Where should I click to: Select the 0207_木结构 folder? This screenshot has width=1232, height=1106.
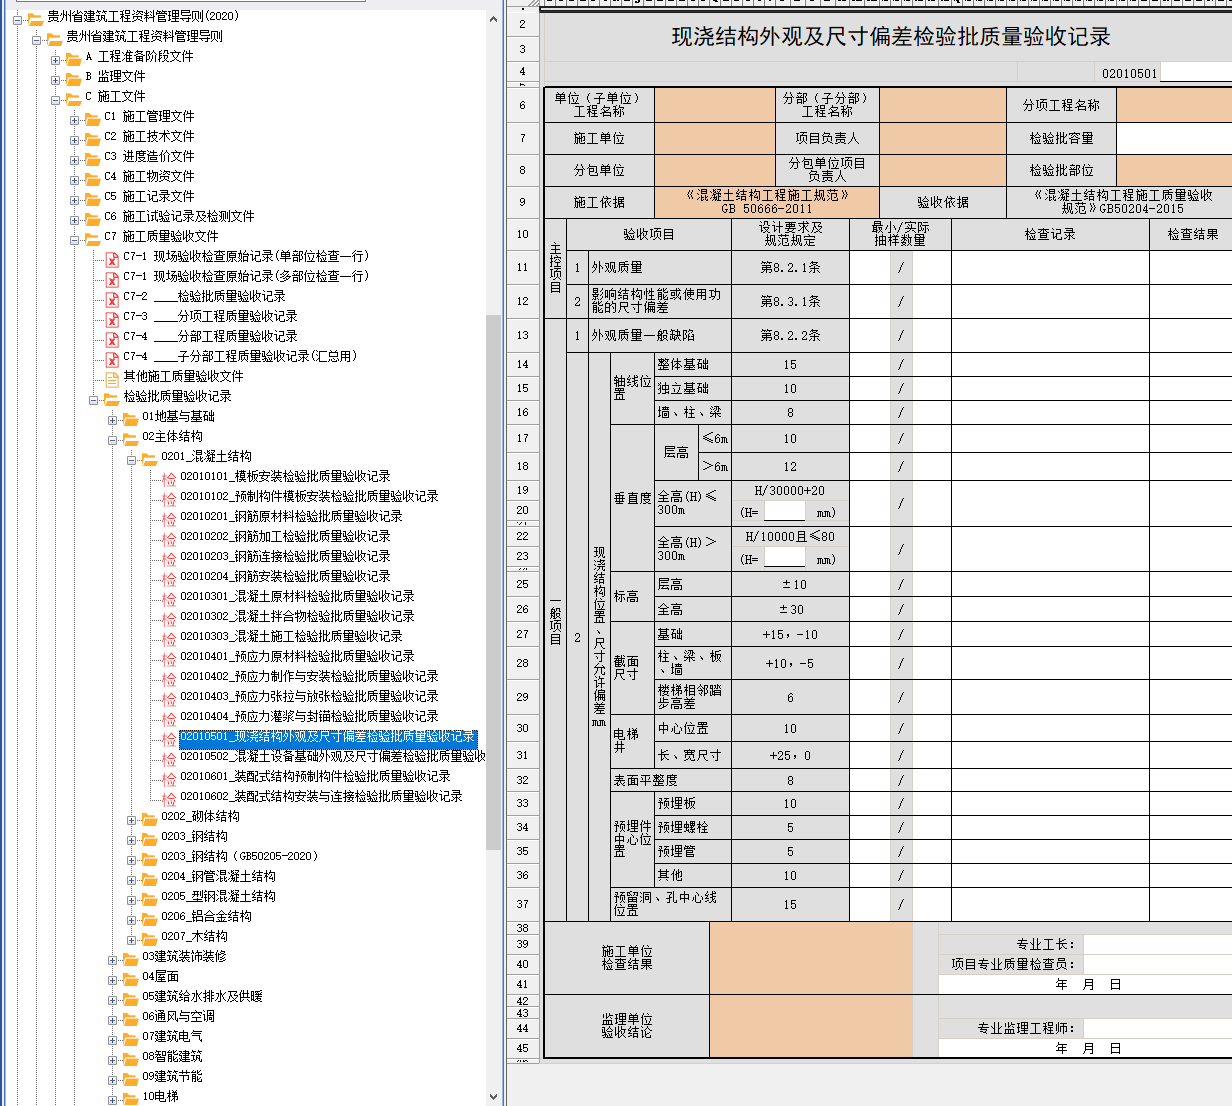(194, 937)
